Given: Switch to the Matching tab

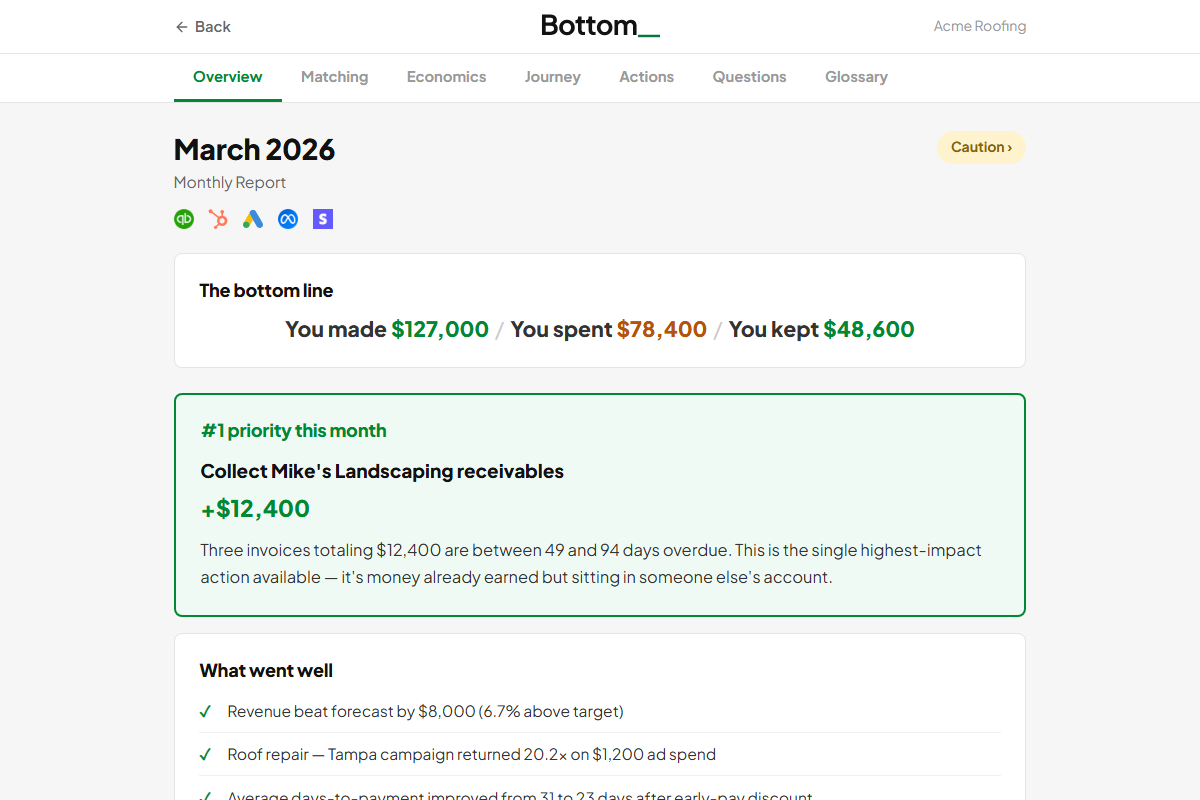Looking at the screenshot, I should coord(334,77).
